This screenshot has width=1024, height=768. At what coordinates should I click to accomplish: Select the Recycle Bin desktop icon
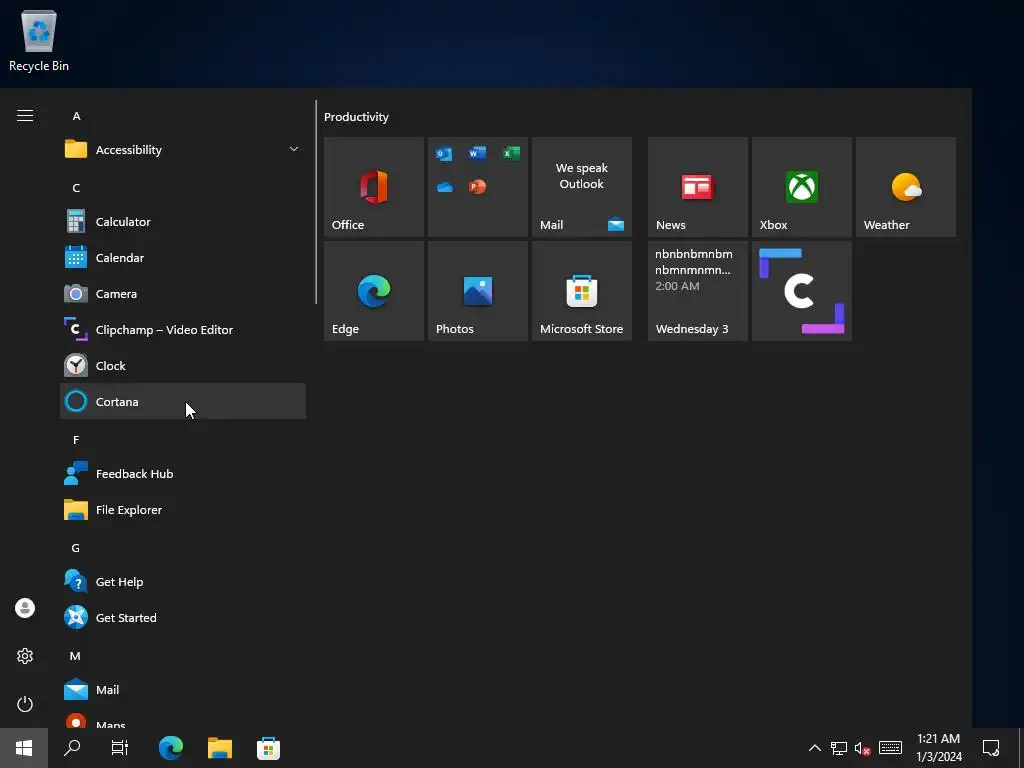tap(39, 40)
